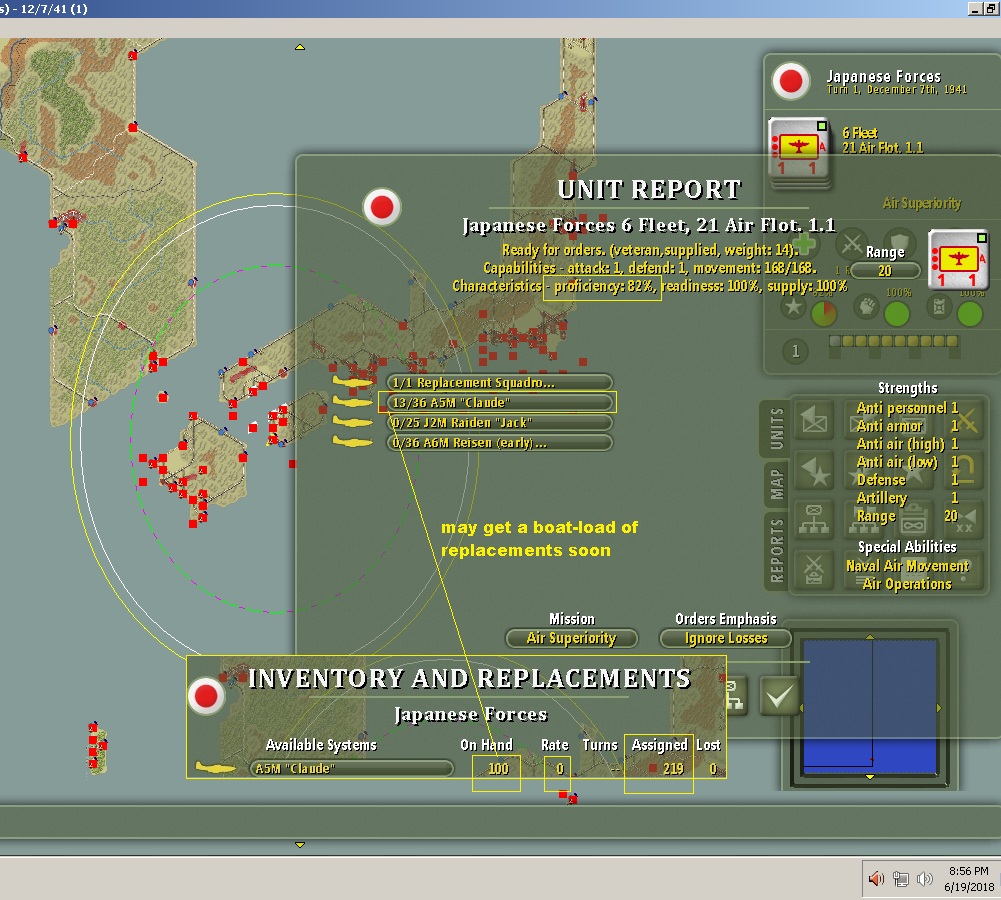Switch to the MAP tab

click(x=776, y=484)
